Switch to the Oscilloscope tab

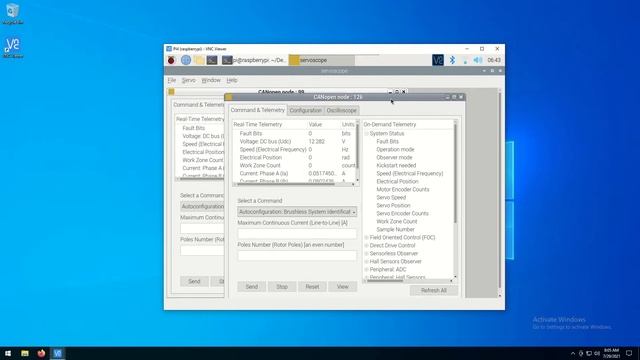(x=342, y=111)
